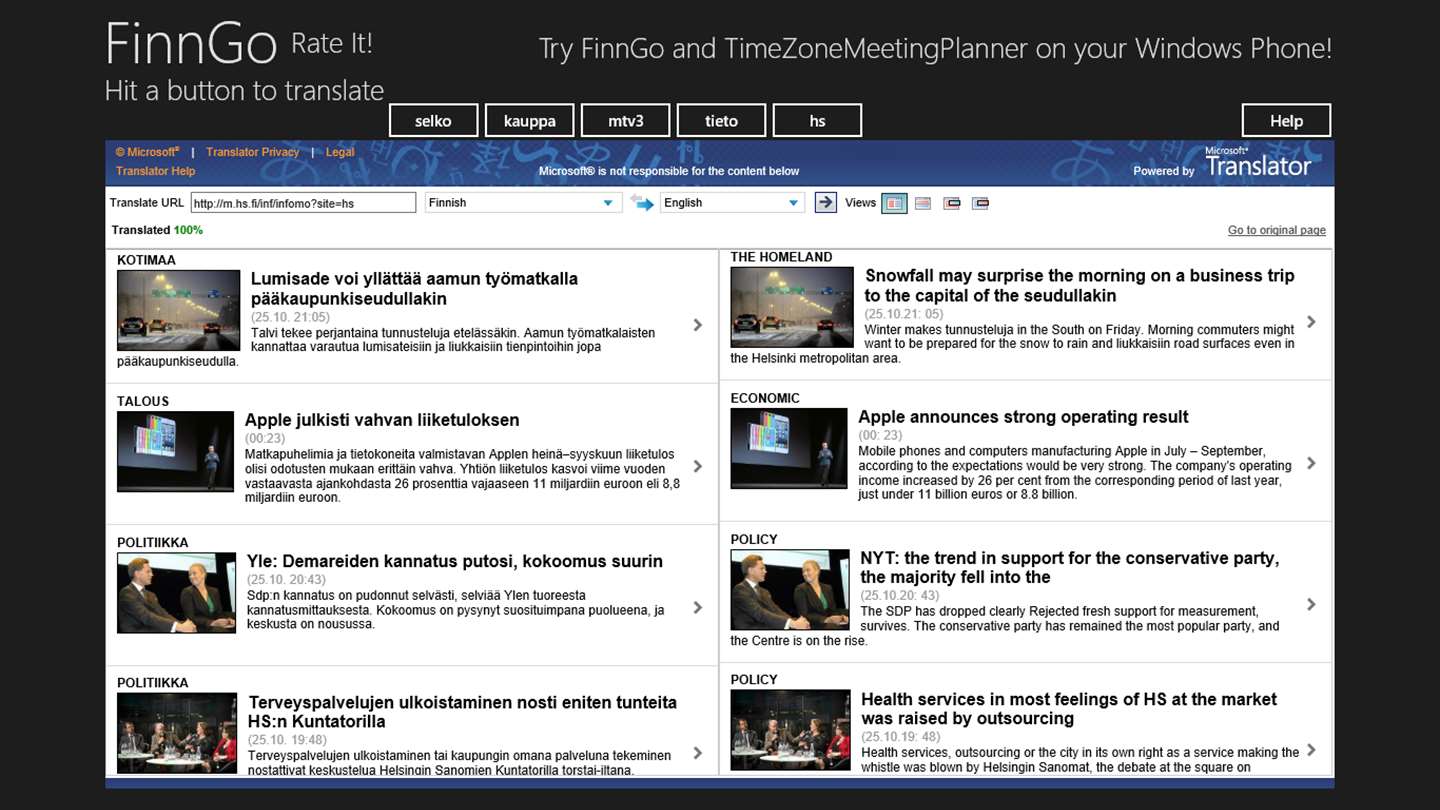This screenshot has width=1440, height=810.
Task: Click Apple presentation thumbnail in English pane
Action: (789, 448)
